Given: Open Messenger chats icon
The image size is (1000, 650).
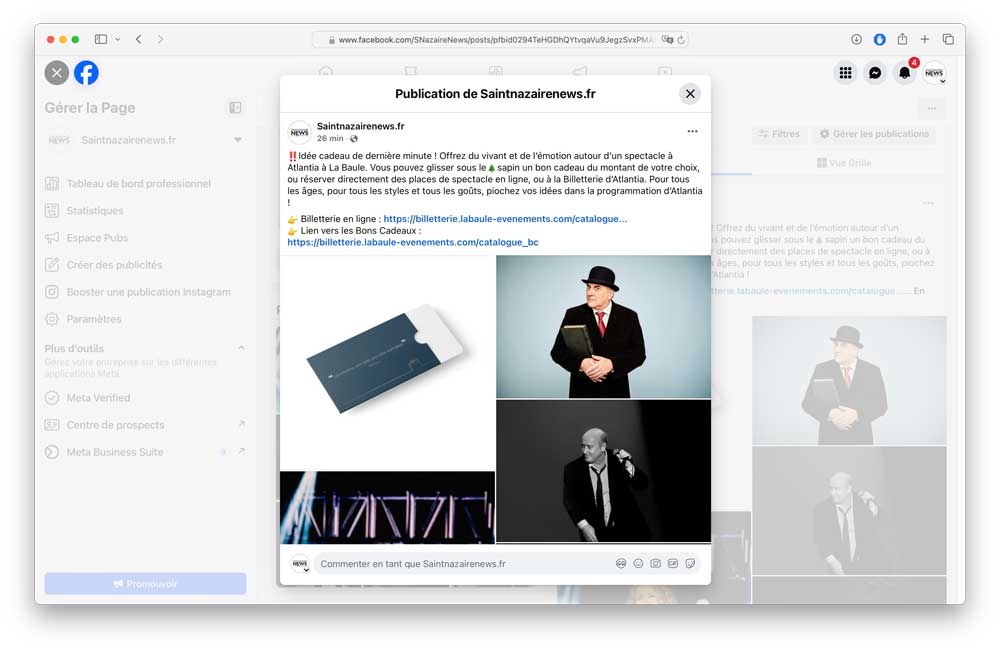Looking at the screenshot, I should tap(875, 72).
